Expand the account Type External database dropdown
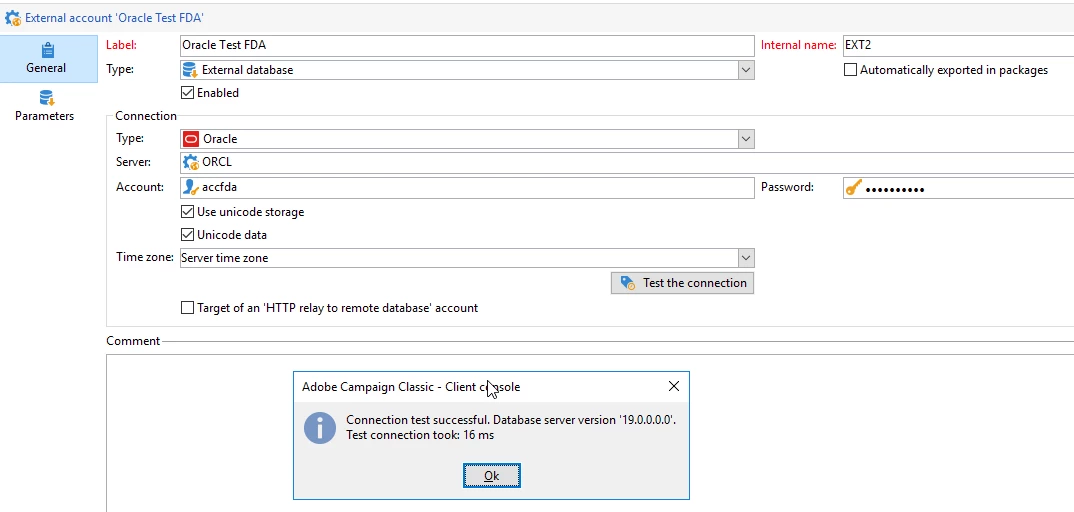1074x512 pixels. (x=746, y=70)
